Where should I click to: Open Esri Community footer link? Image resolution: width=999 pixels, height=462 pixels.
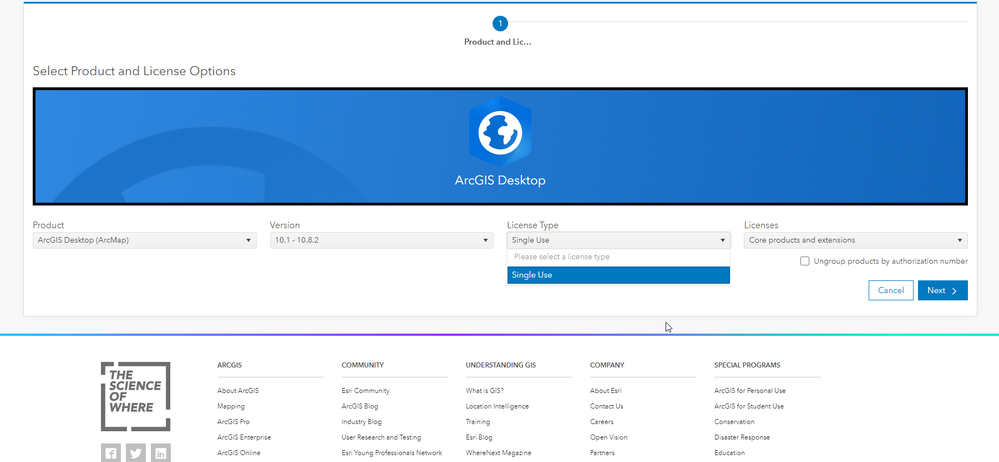365,391
